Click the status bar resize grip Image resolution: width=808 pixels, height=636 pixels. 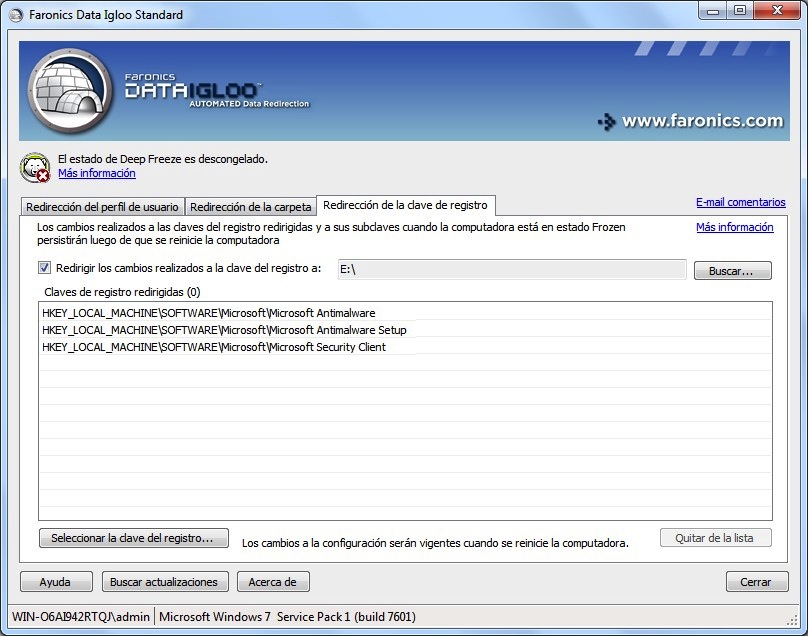pos(792,621)
